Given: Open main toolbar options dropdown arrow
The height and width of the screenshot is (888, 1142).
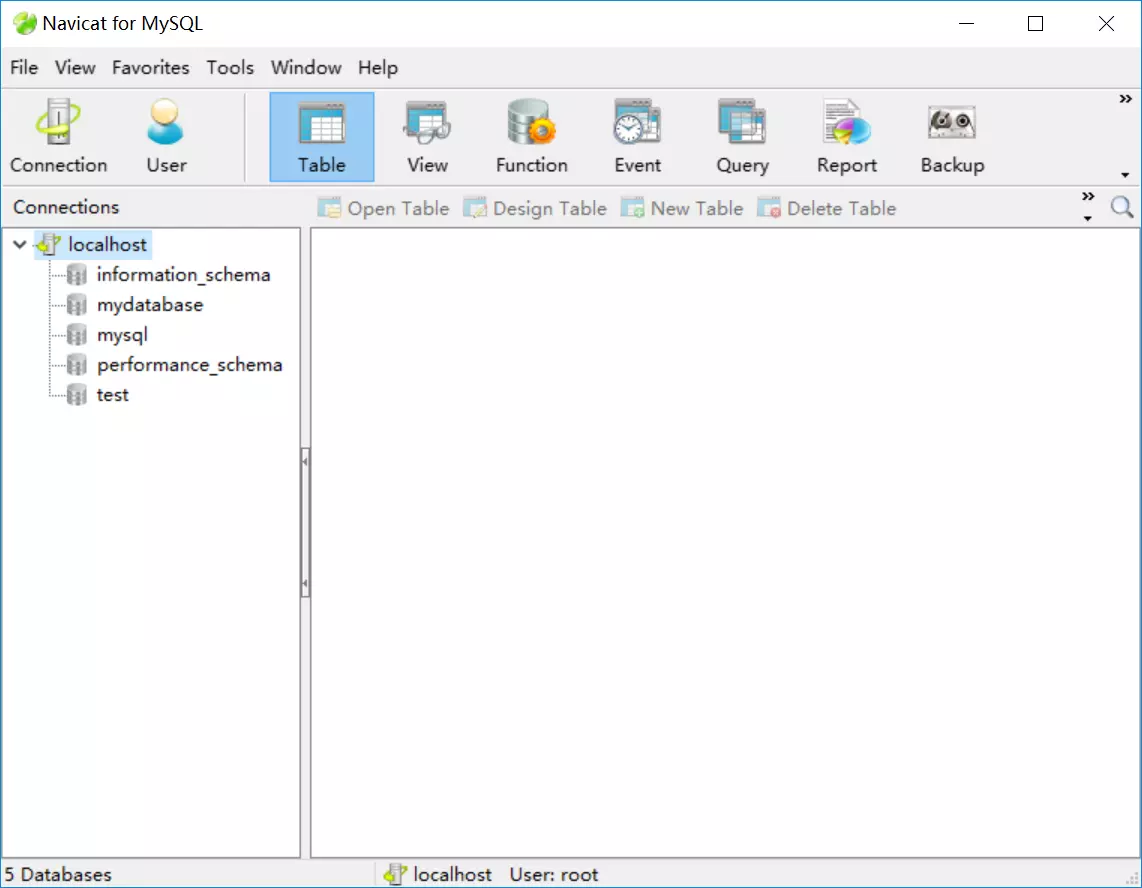Looking at the screenshot, I should (1125, 175).
